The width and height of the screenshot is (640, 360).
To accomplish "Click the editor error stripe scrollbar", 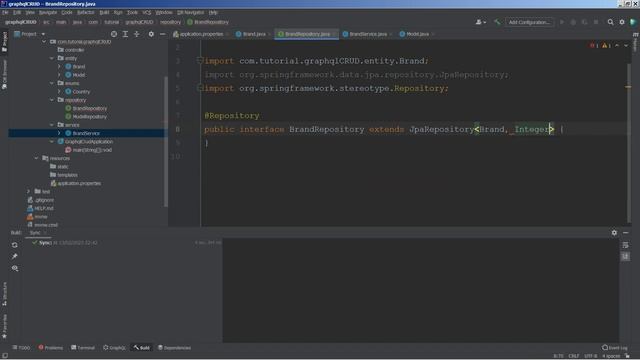I will pyautogui.click(x=629, y=143).
